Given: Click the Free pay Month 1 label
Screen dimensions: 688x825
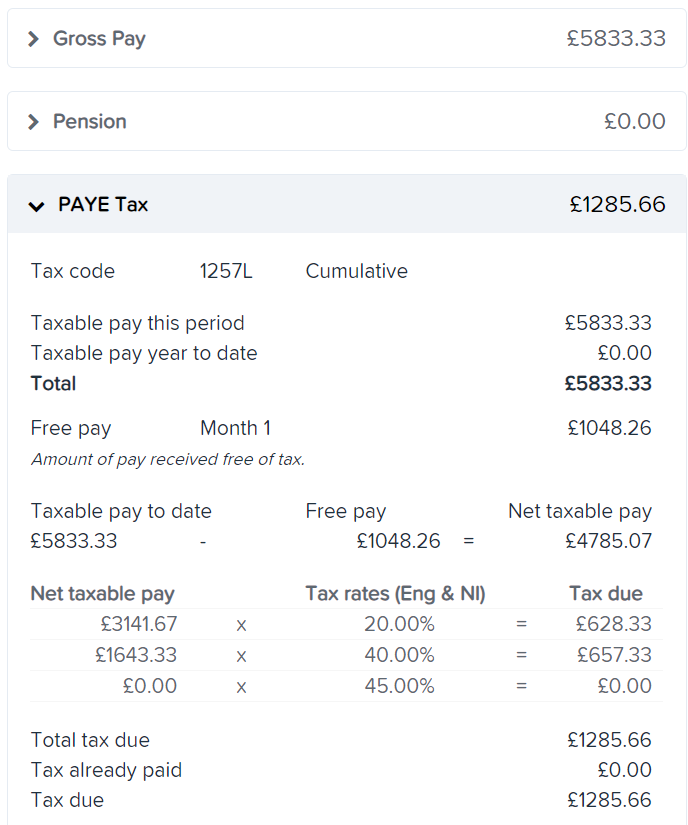Looking at the screenshot, I should 236,427.
